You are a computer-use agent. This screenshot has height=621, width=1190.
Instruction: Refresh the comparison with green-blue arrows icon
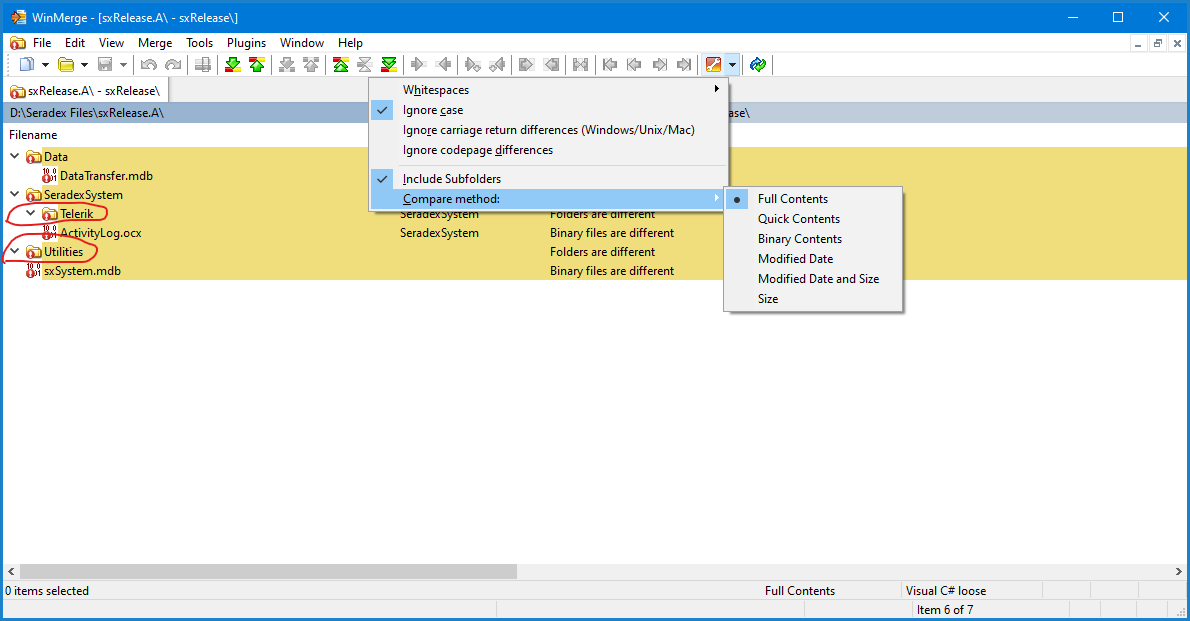757,65
